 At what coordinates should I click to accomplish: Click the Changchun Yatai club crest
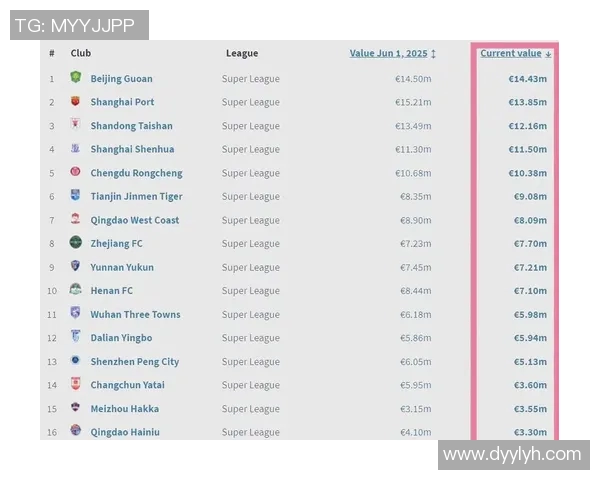point(76,385)
